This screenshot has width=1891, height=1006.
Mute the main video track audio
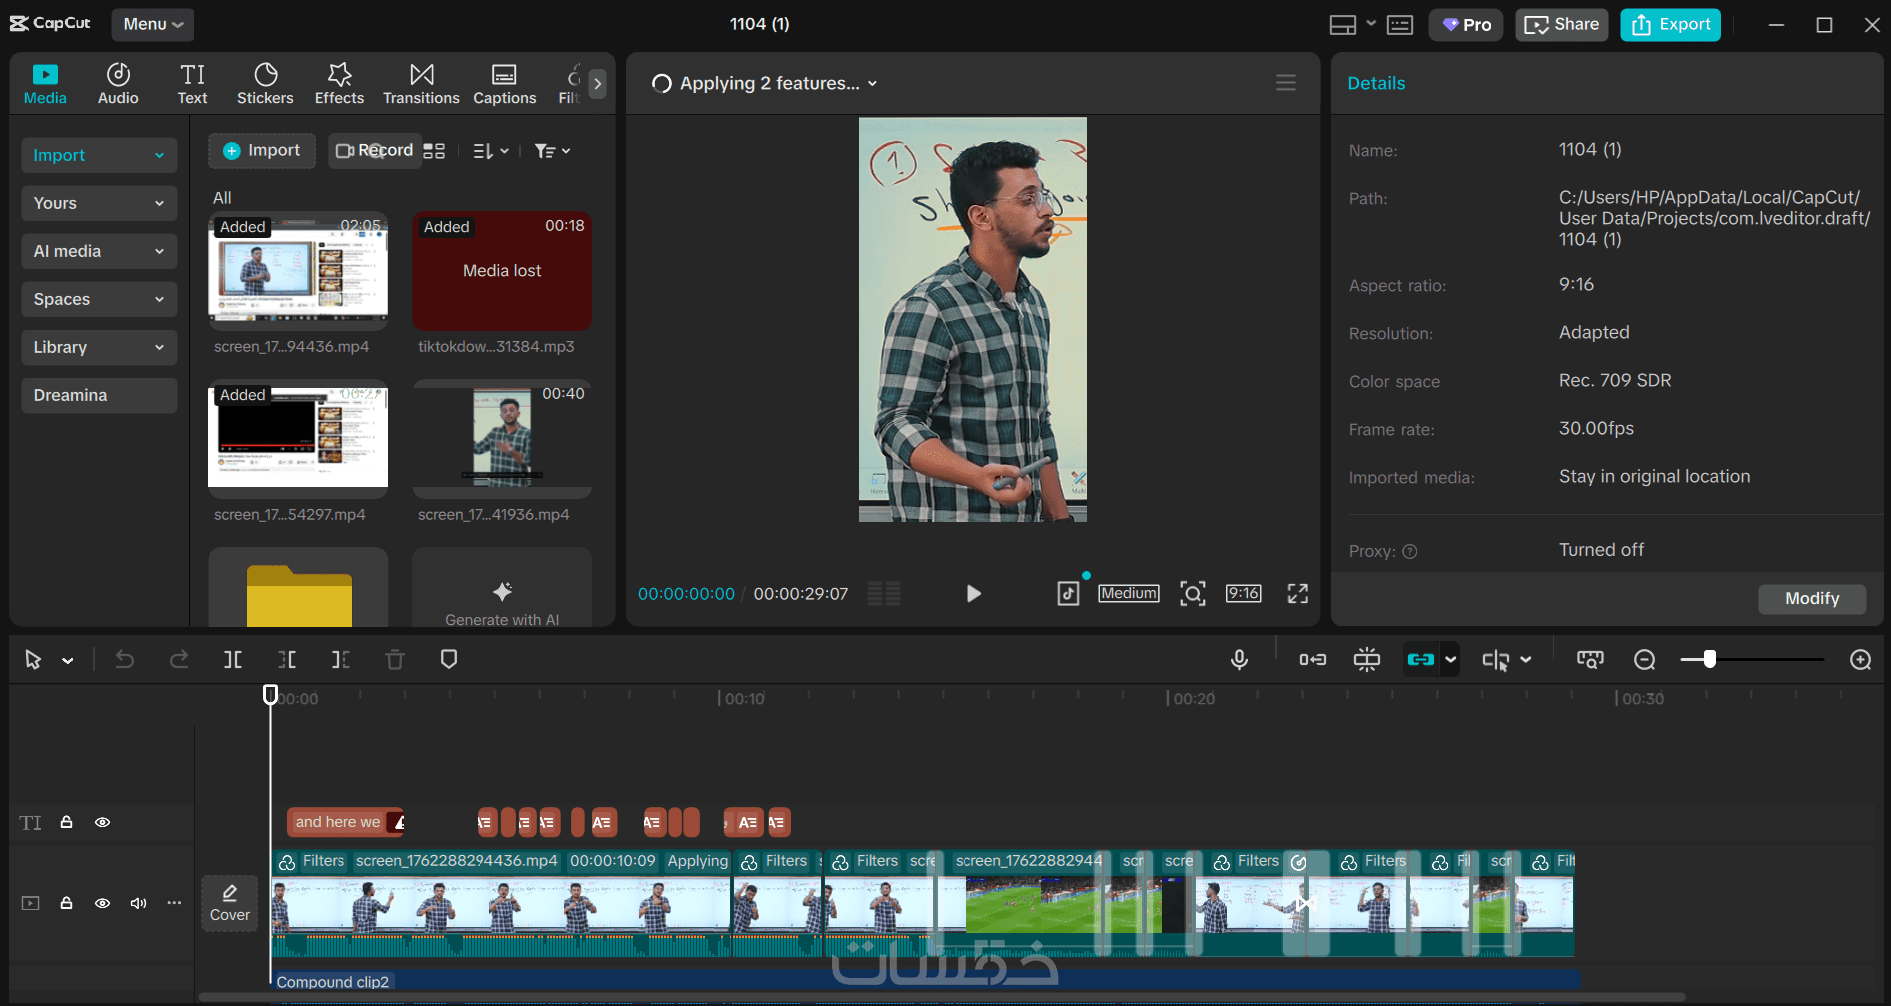(x=138, y=903)
